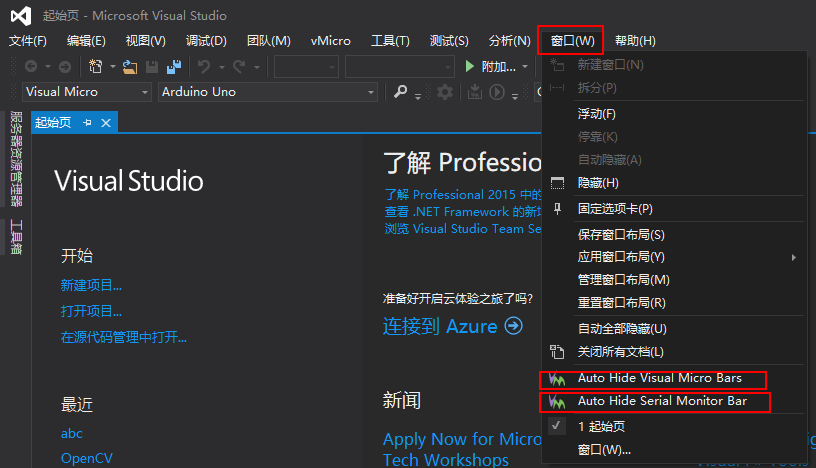This screenshot has width=816, height=468.
Task: Click 浏览 Visual Studio Team Services link
Action: point(463,229)
